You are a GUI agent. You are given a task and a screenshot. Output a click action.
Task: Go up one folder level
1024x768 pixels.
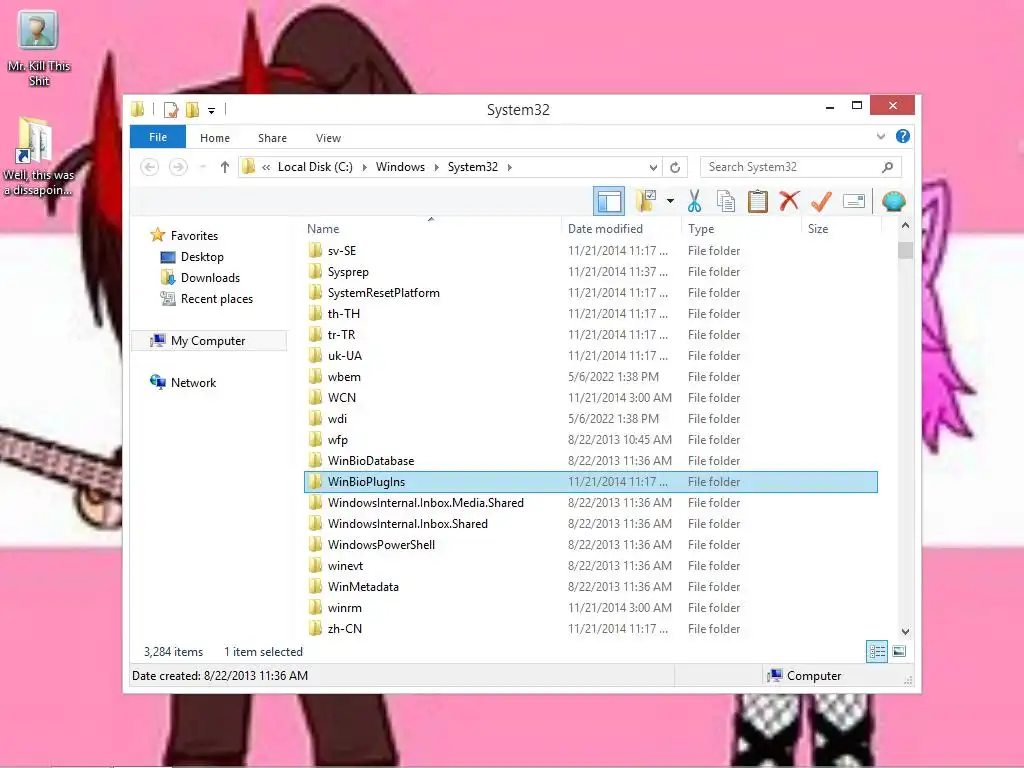[225, 167]
